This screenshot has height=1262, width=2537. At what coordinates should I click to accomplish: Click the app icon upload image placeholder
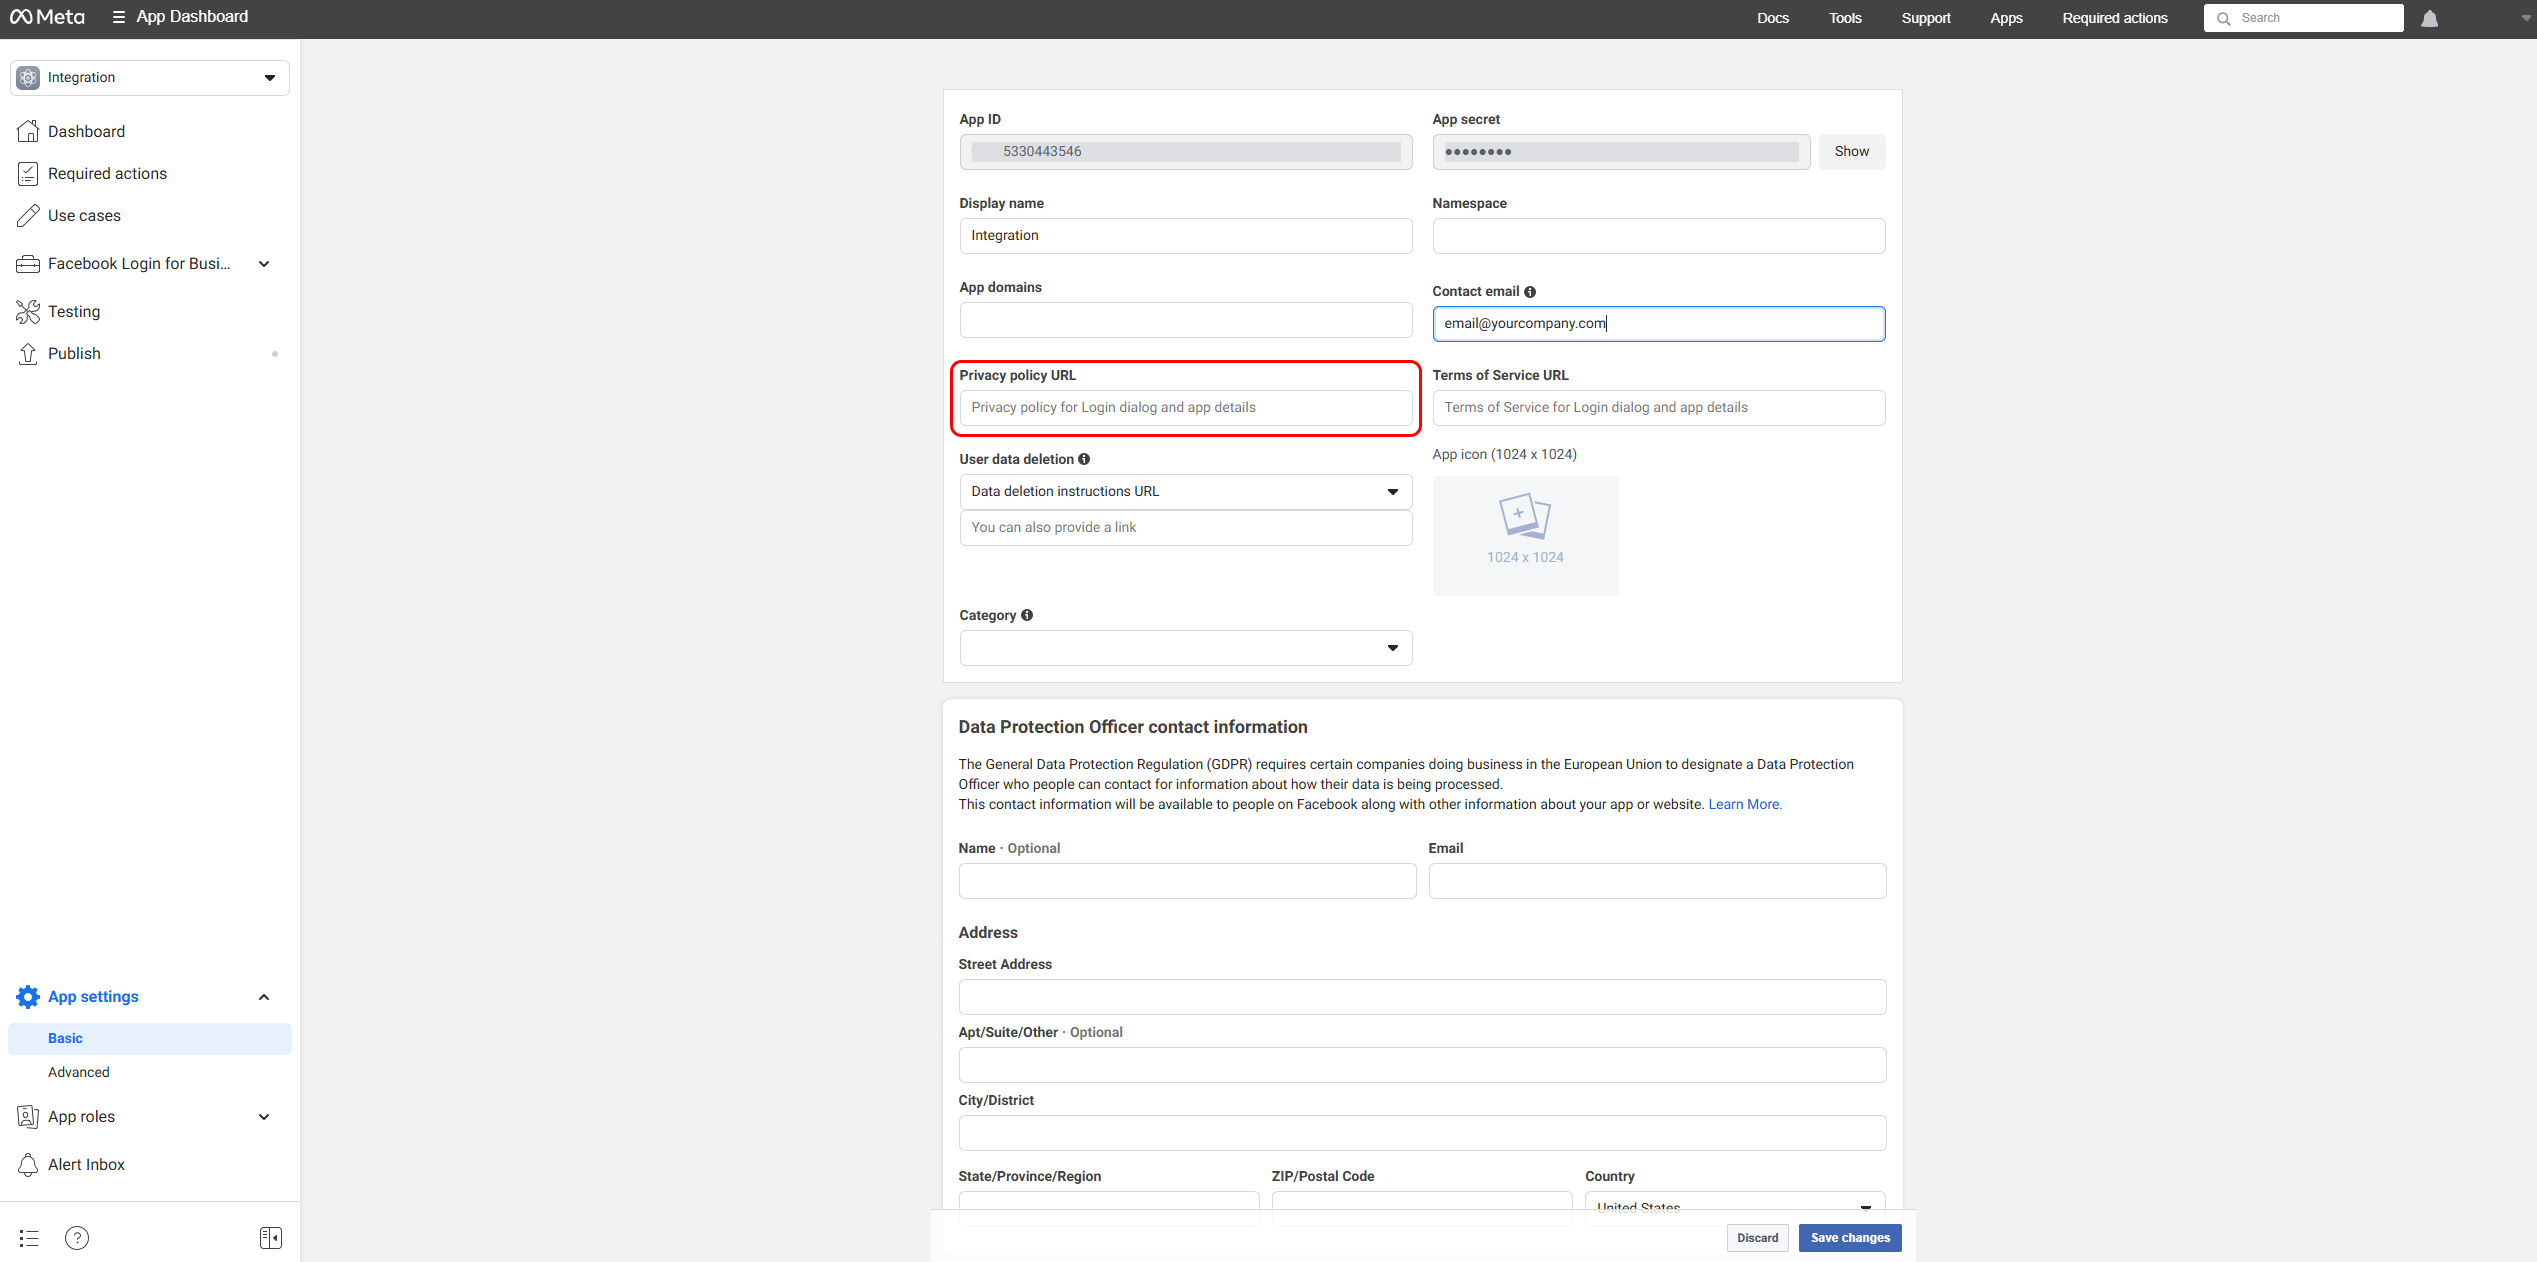click(1525, 535)
